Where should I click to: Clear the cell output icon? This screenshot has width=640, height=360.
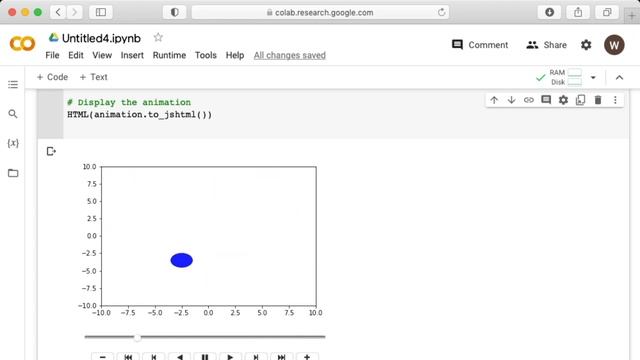pos(51,151)
